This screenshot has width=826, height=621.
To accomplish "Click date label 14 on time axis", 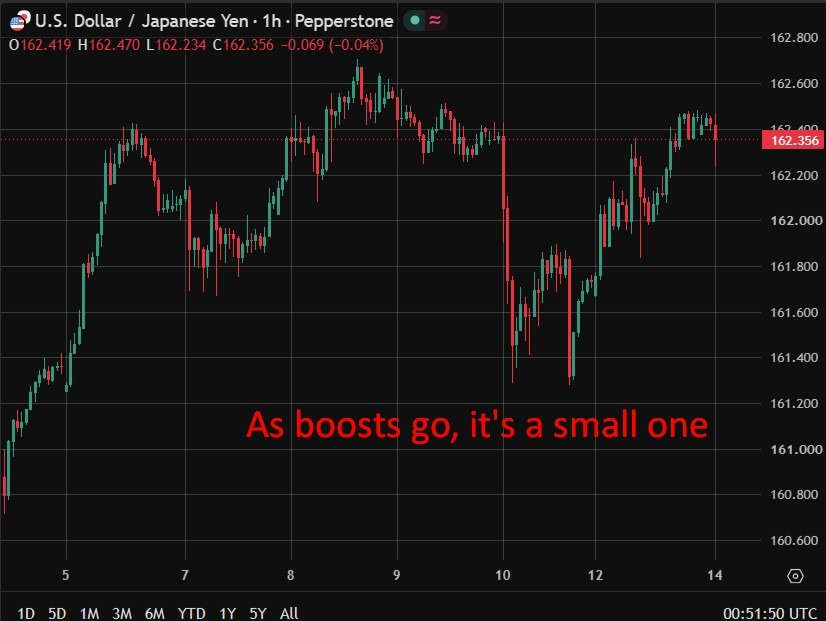I will click(x=715, y=575).
